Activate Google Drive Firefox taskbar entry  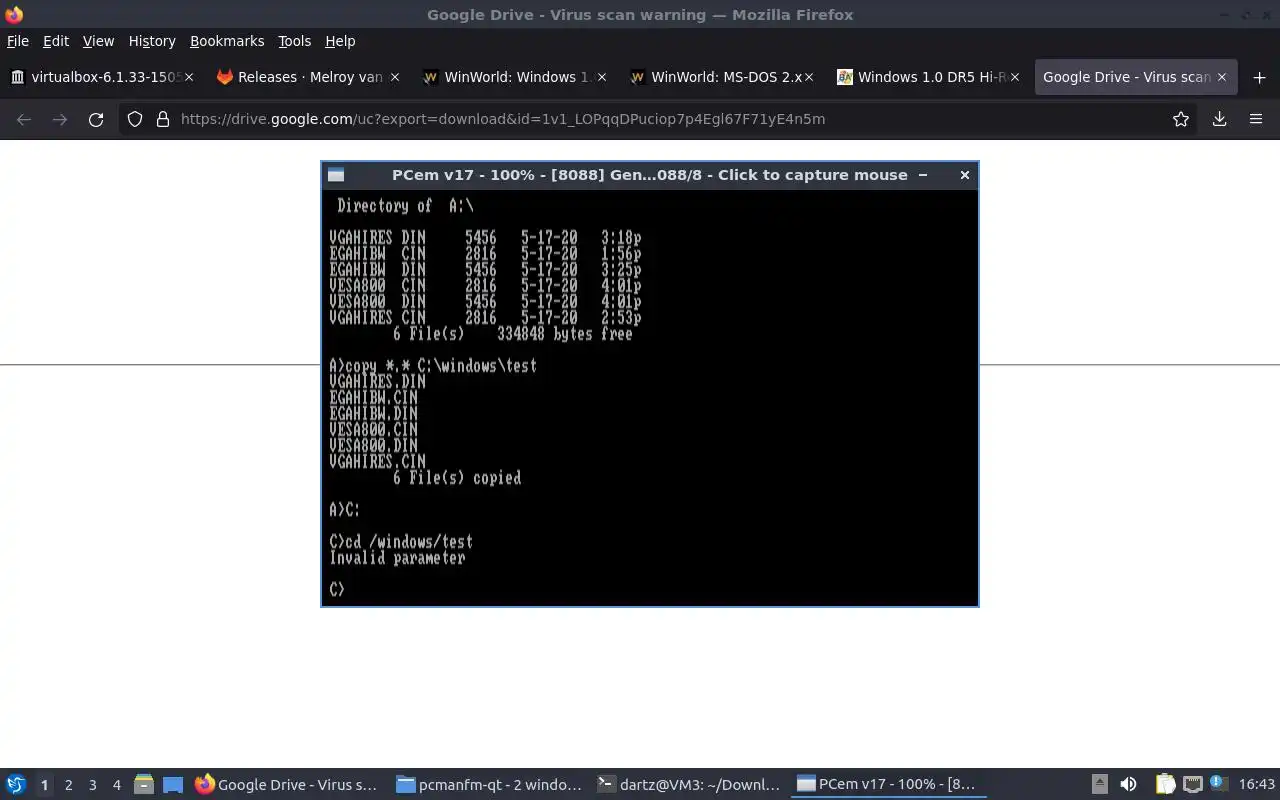coord(287,785)
